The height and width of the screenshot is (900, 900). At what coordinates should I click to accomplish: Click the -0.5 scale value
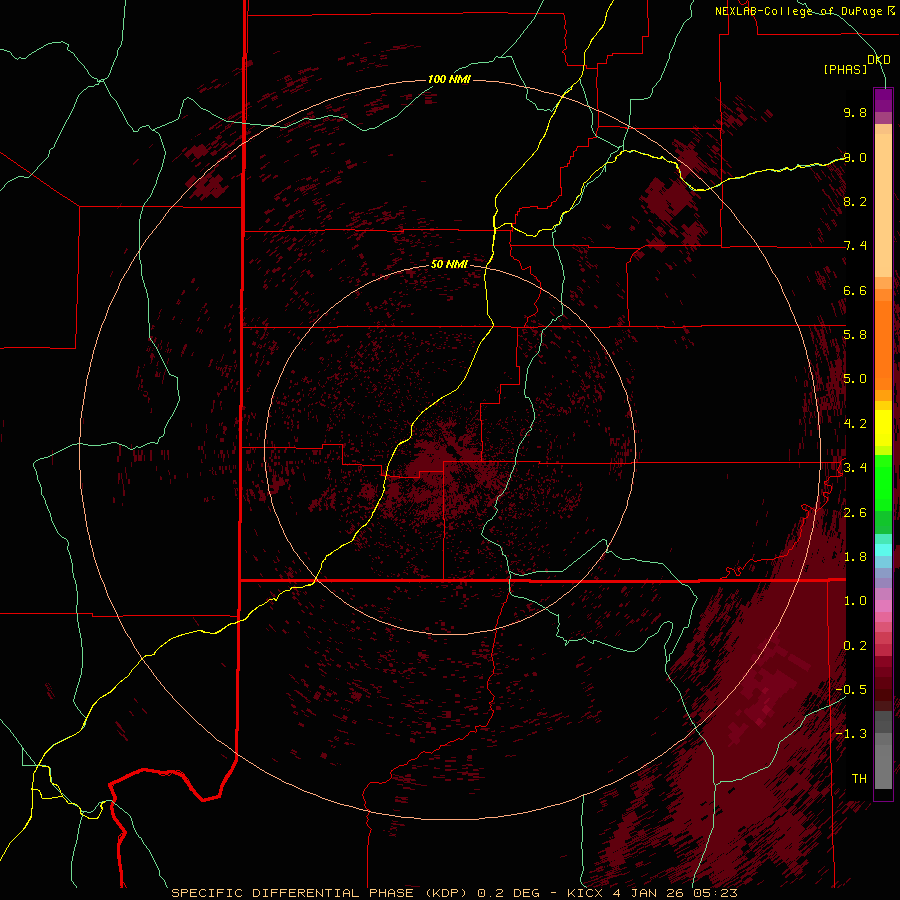(852, 690)
